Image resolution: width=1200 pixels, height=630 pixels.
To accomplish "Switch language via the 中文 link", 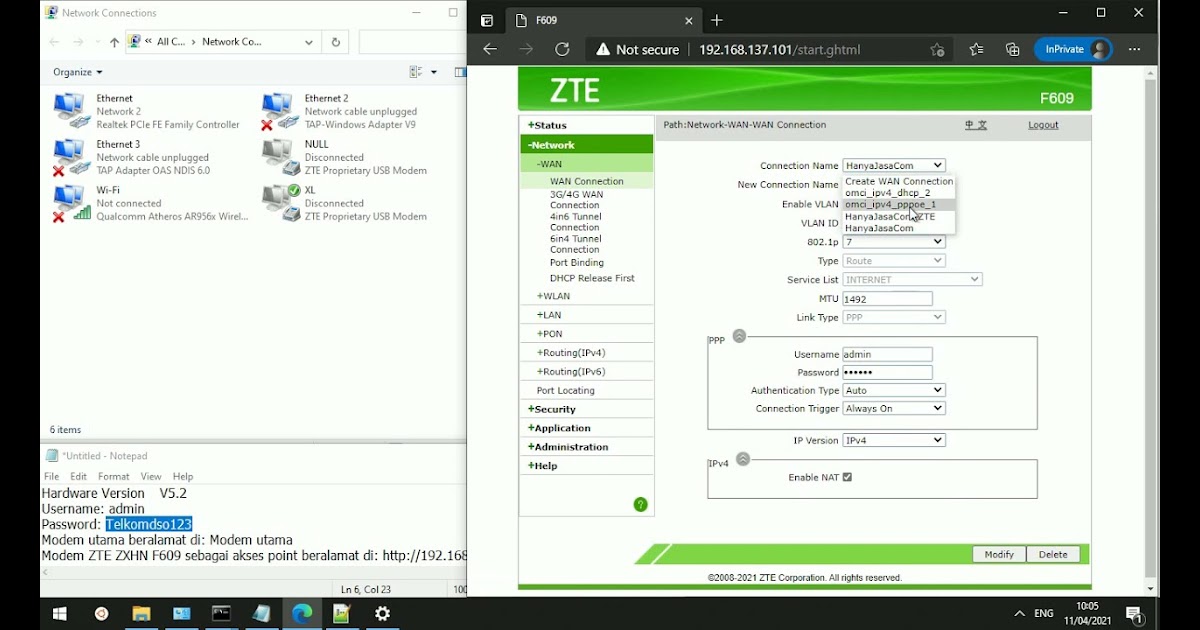I will [976, 125].
